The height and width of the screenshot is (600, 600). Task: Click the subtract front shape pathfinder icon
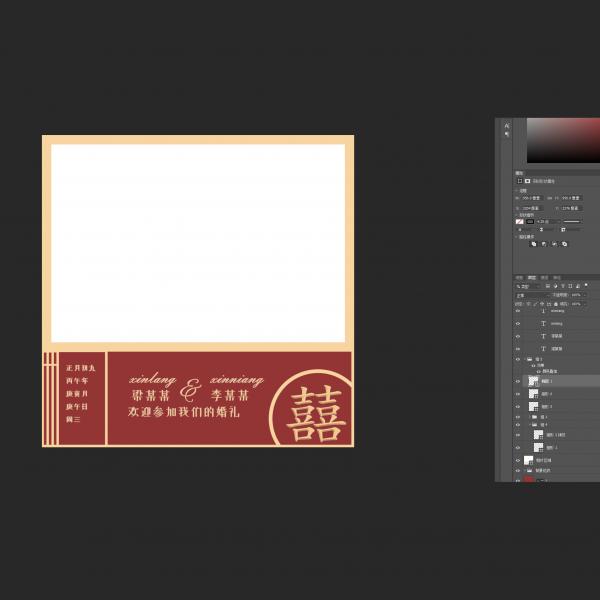point(544,243)
